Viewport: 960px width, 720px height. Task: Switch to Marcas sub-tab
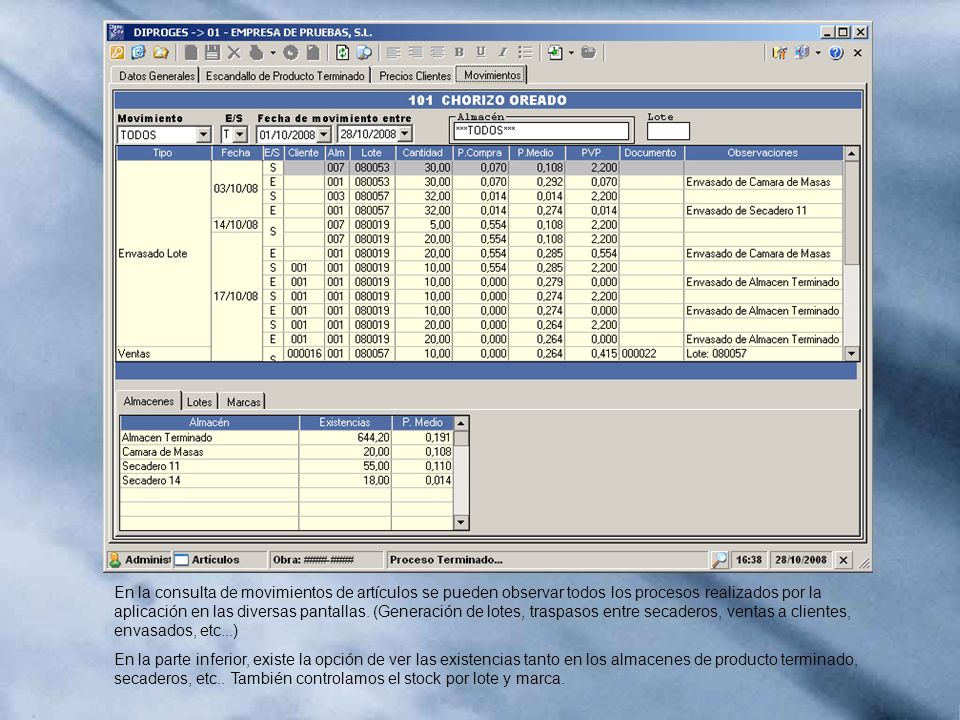click(x=244, y=402)
